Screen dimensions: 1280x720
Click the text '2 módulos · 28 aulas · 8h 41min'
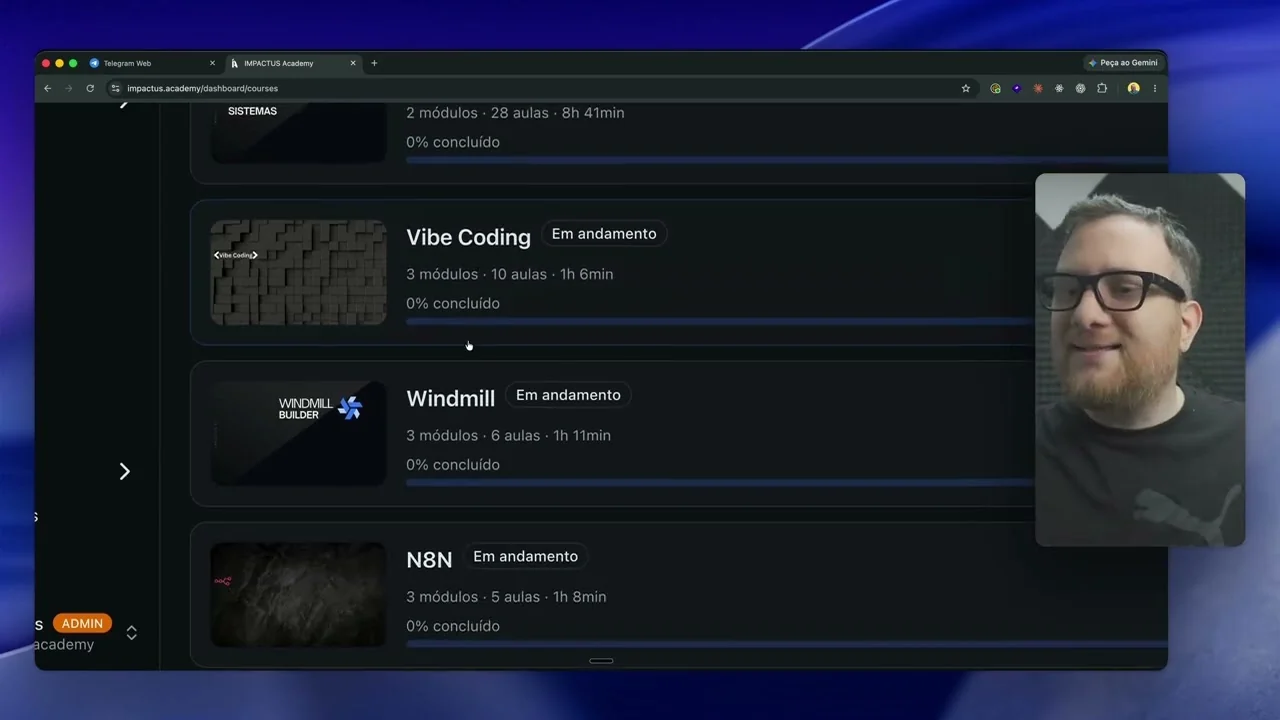tap(515, 113)
